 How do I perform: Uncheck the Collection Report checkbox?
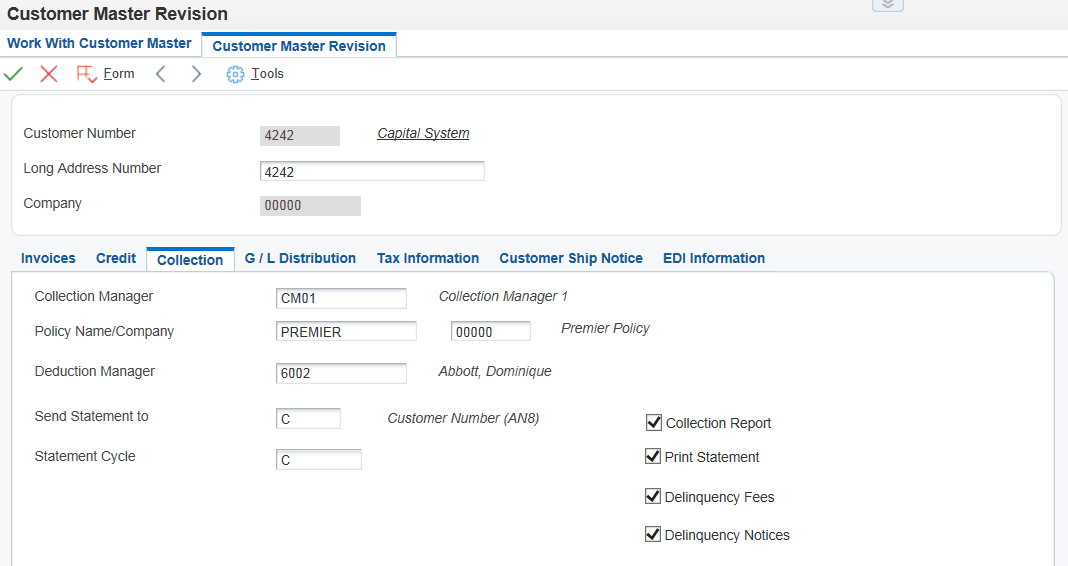pyautogui.click(x=653, y=422)
